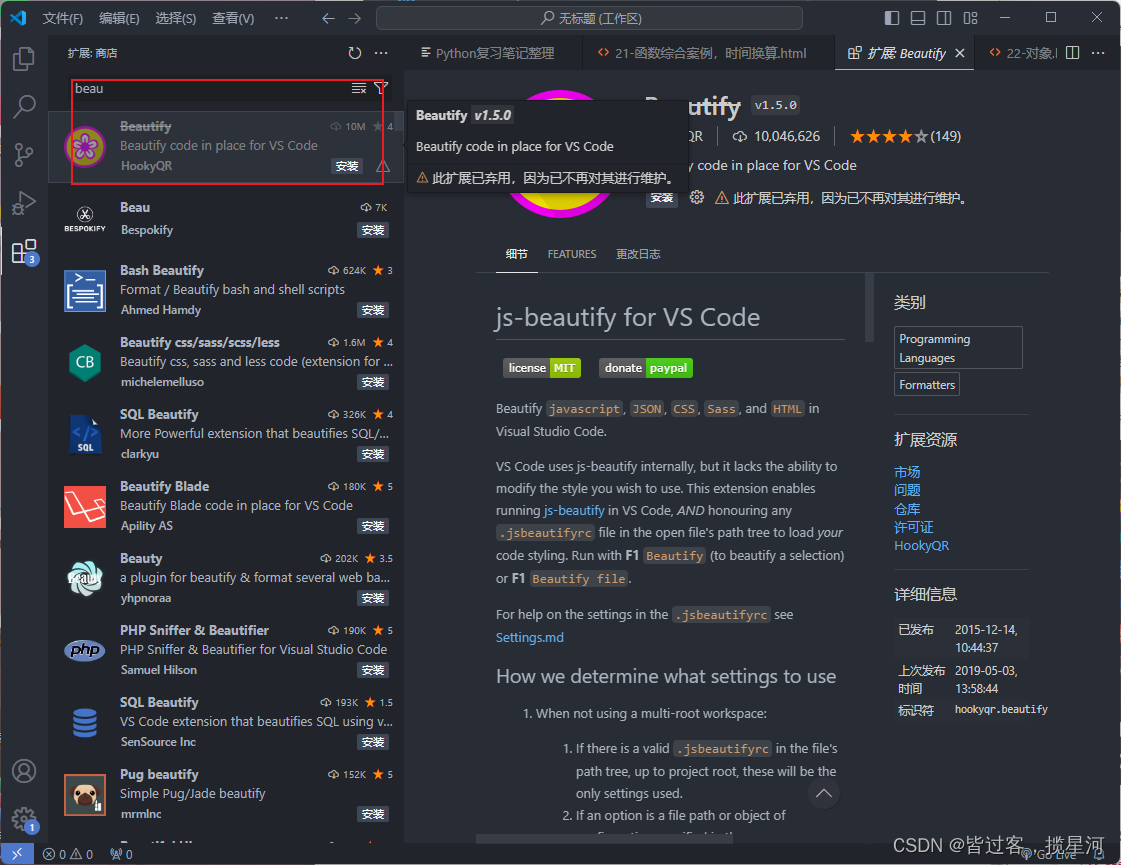
Task: Go forward in navigation history
Action: coord(355,18)
